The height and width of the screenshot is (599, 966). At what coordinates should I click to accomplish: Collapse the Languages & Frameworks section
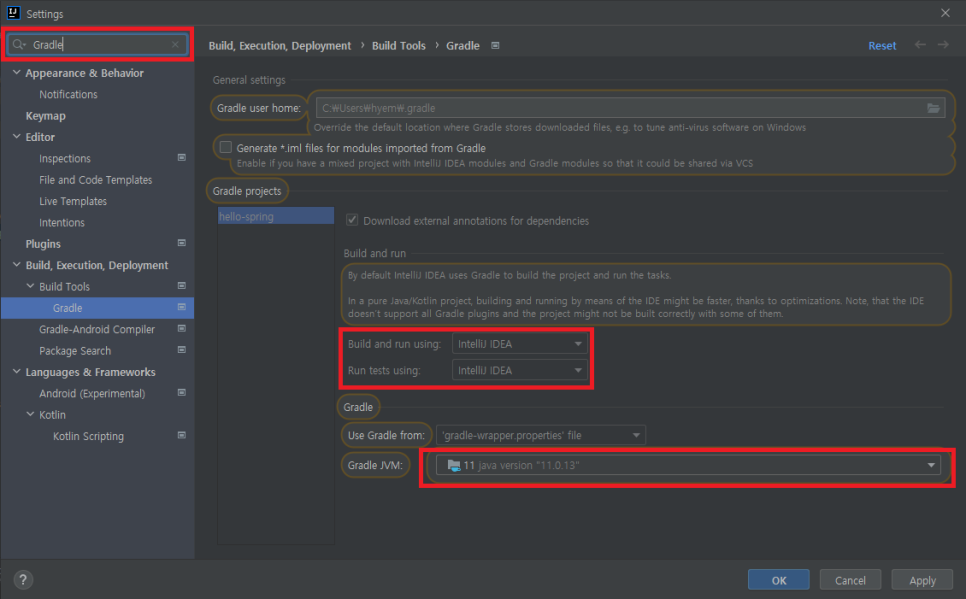click(17, 372)
